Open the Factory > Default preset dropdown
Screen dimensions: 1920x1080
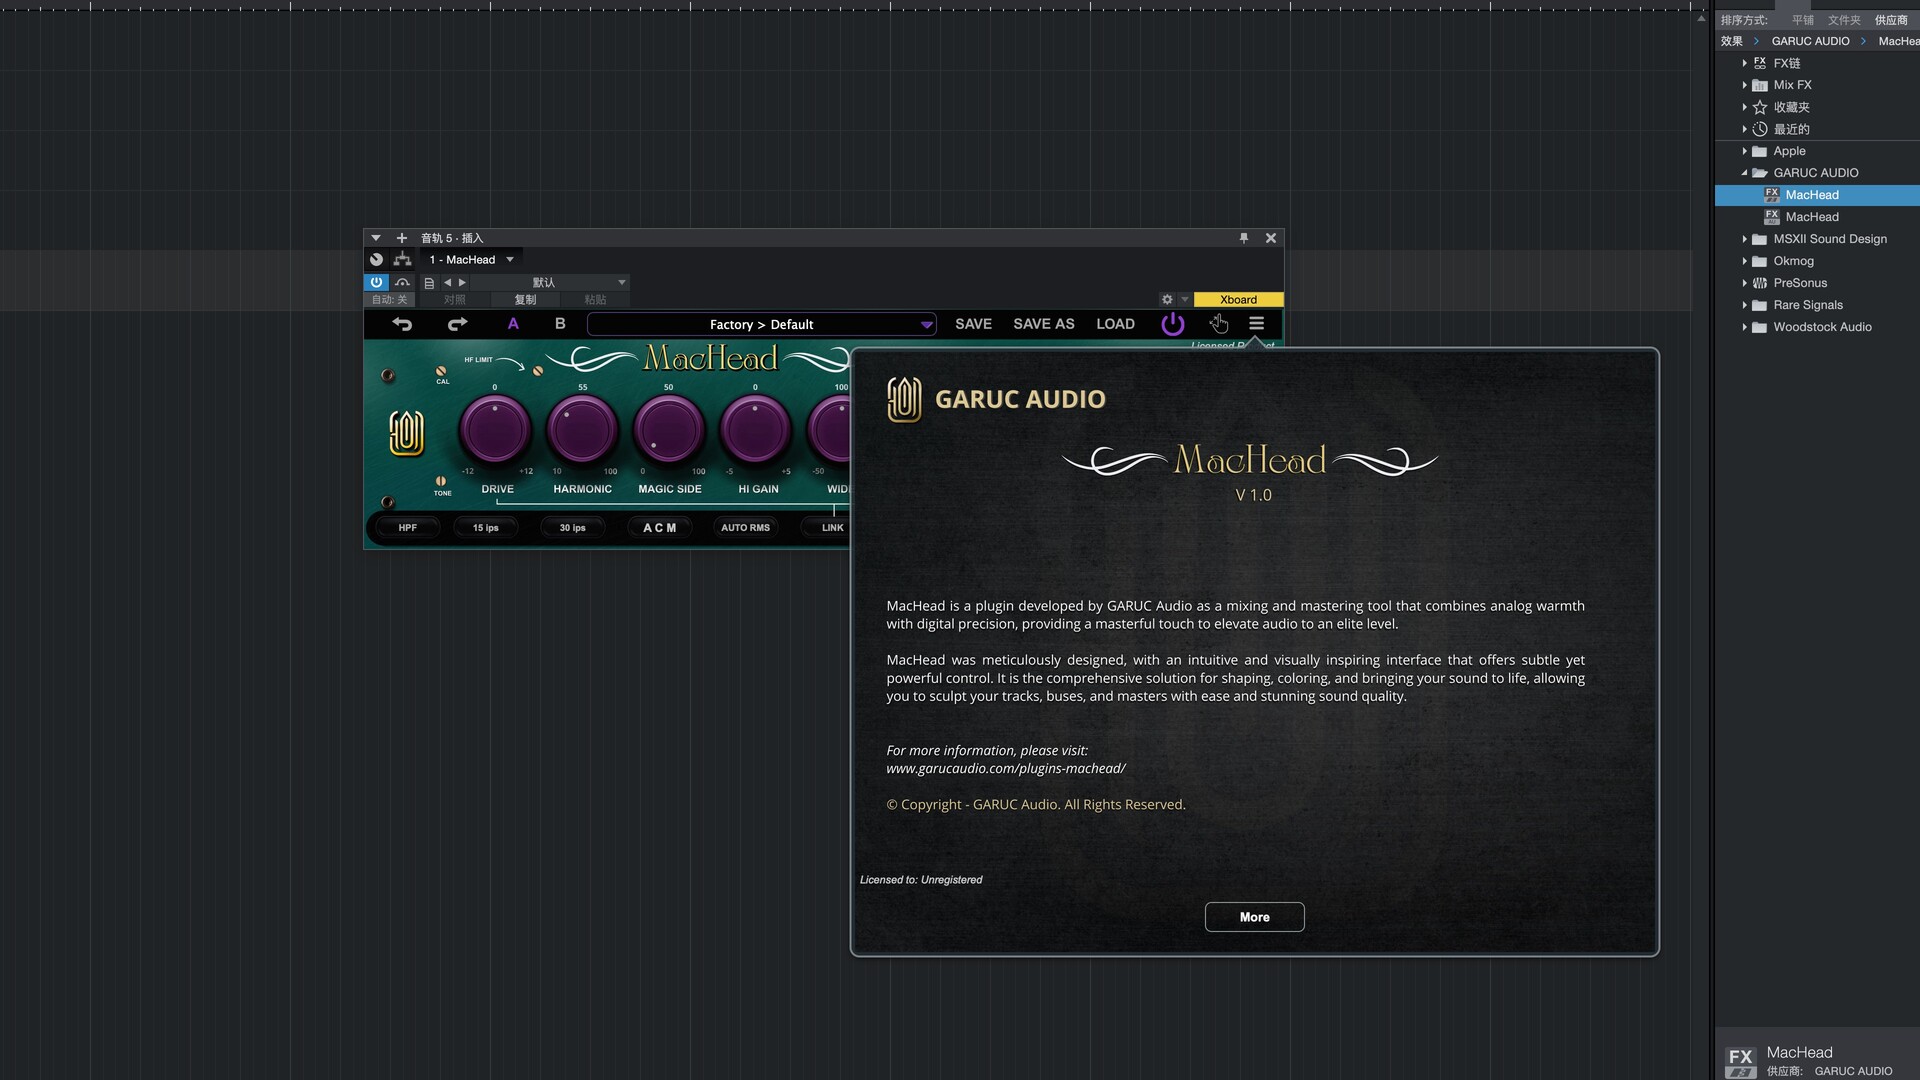click(762, 325)
